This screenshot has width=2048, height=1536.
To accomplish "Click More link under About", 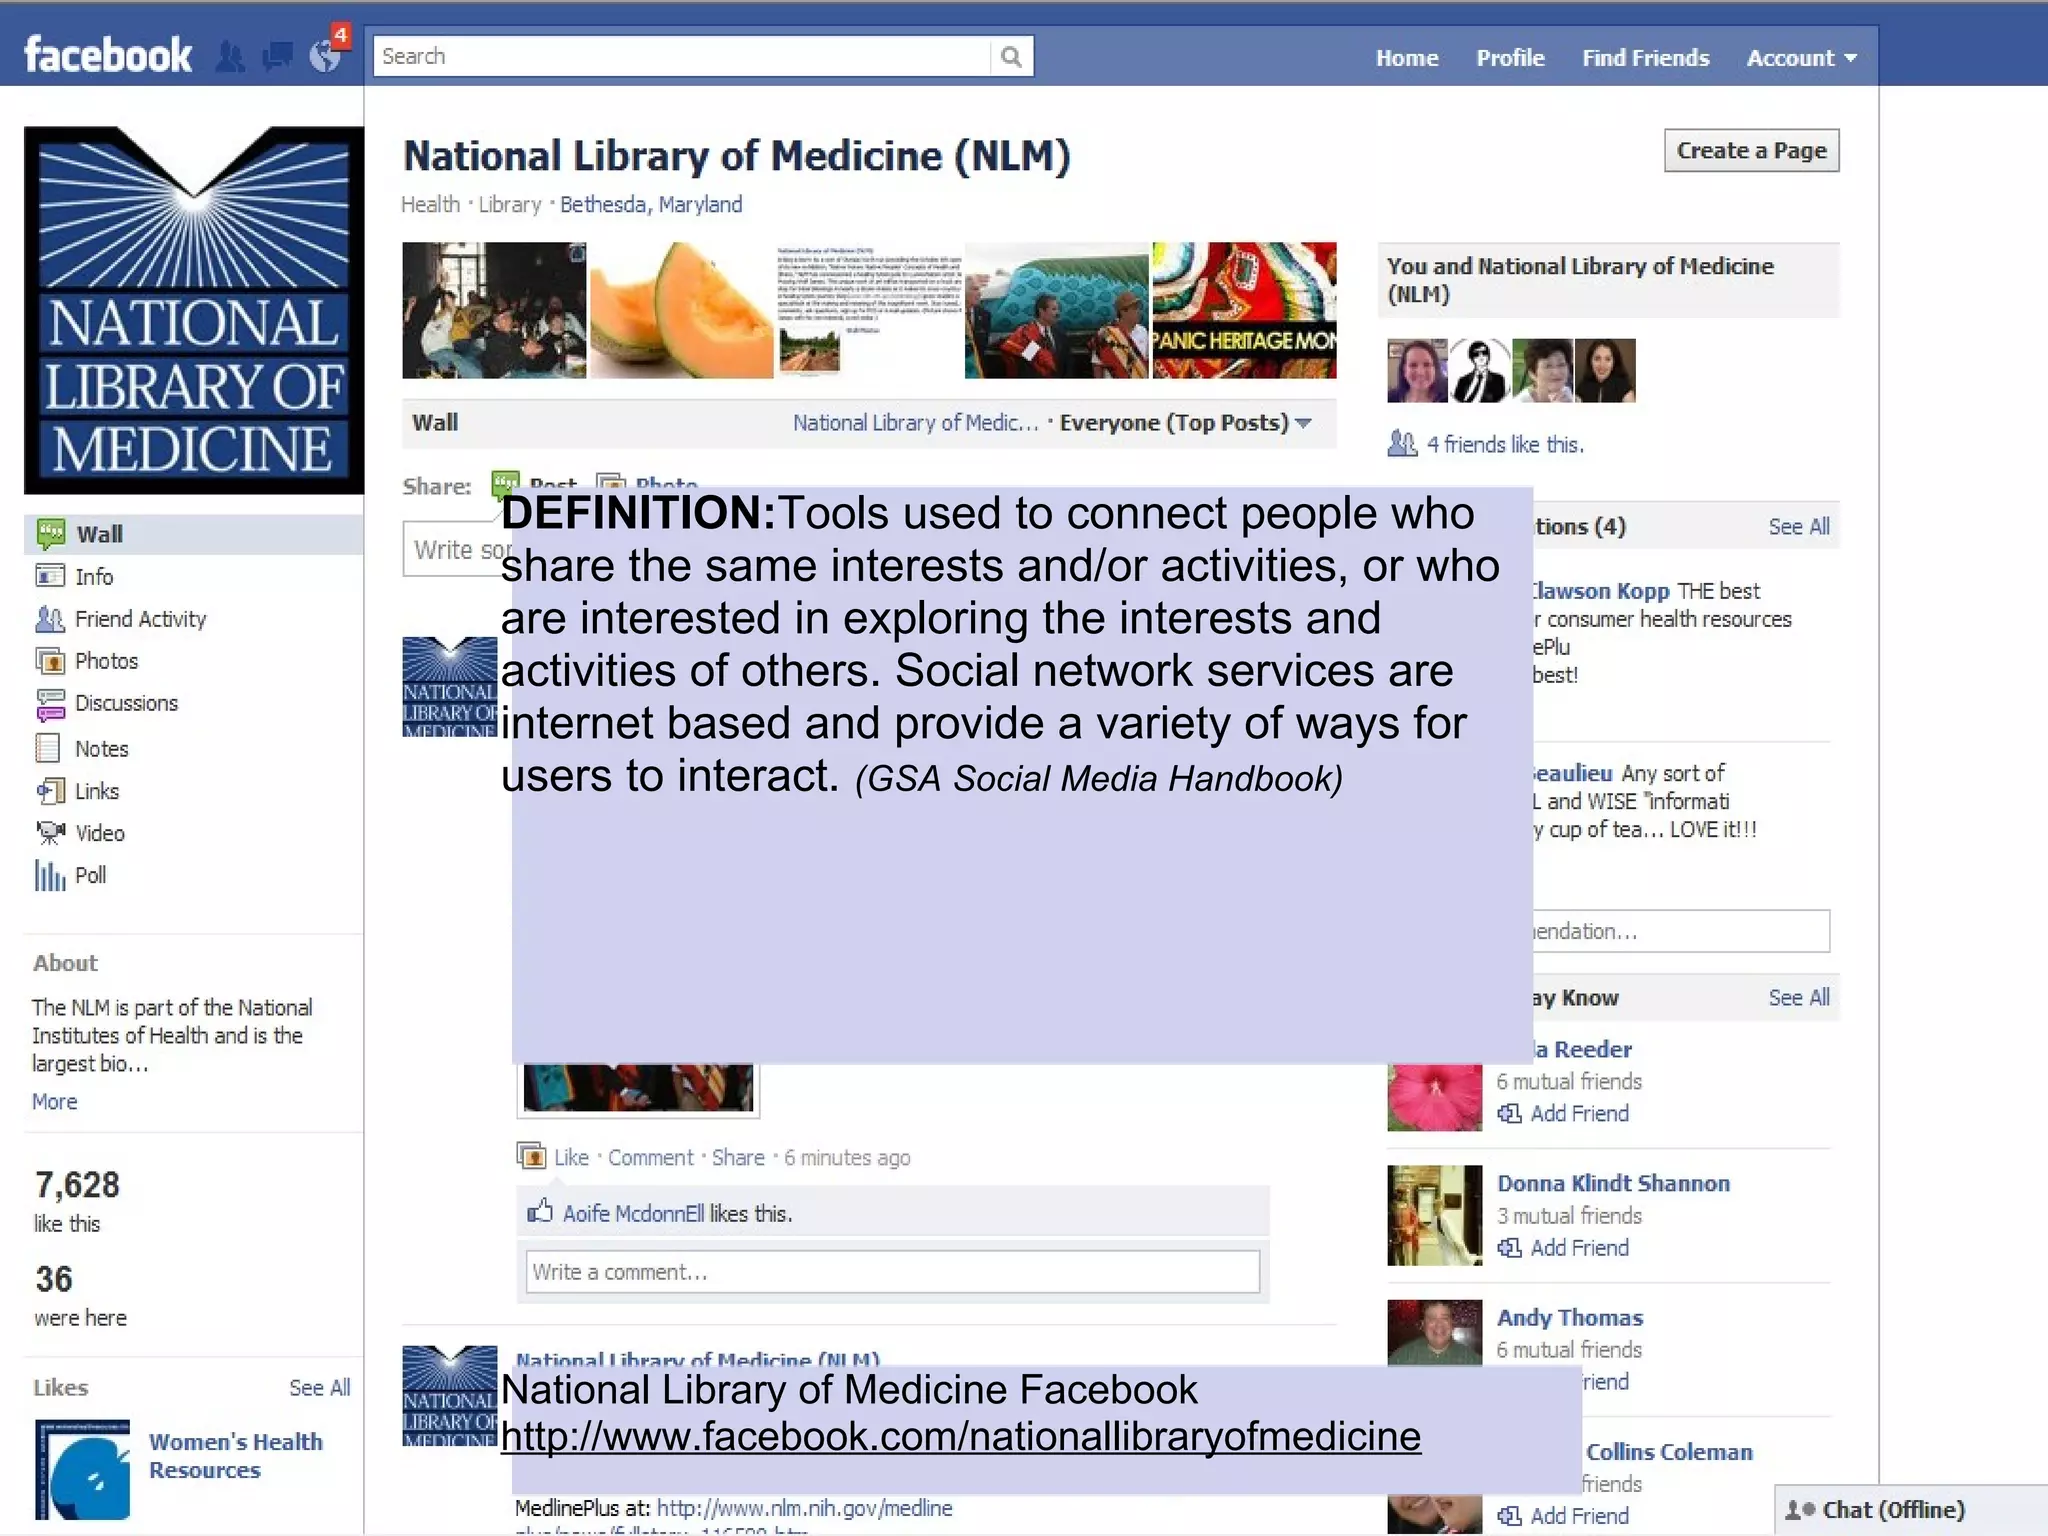I will point(54,1101).
